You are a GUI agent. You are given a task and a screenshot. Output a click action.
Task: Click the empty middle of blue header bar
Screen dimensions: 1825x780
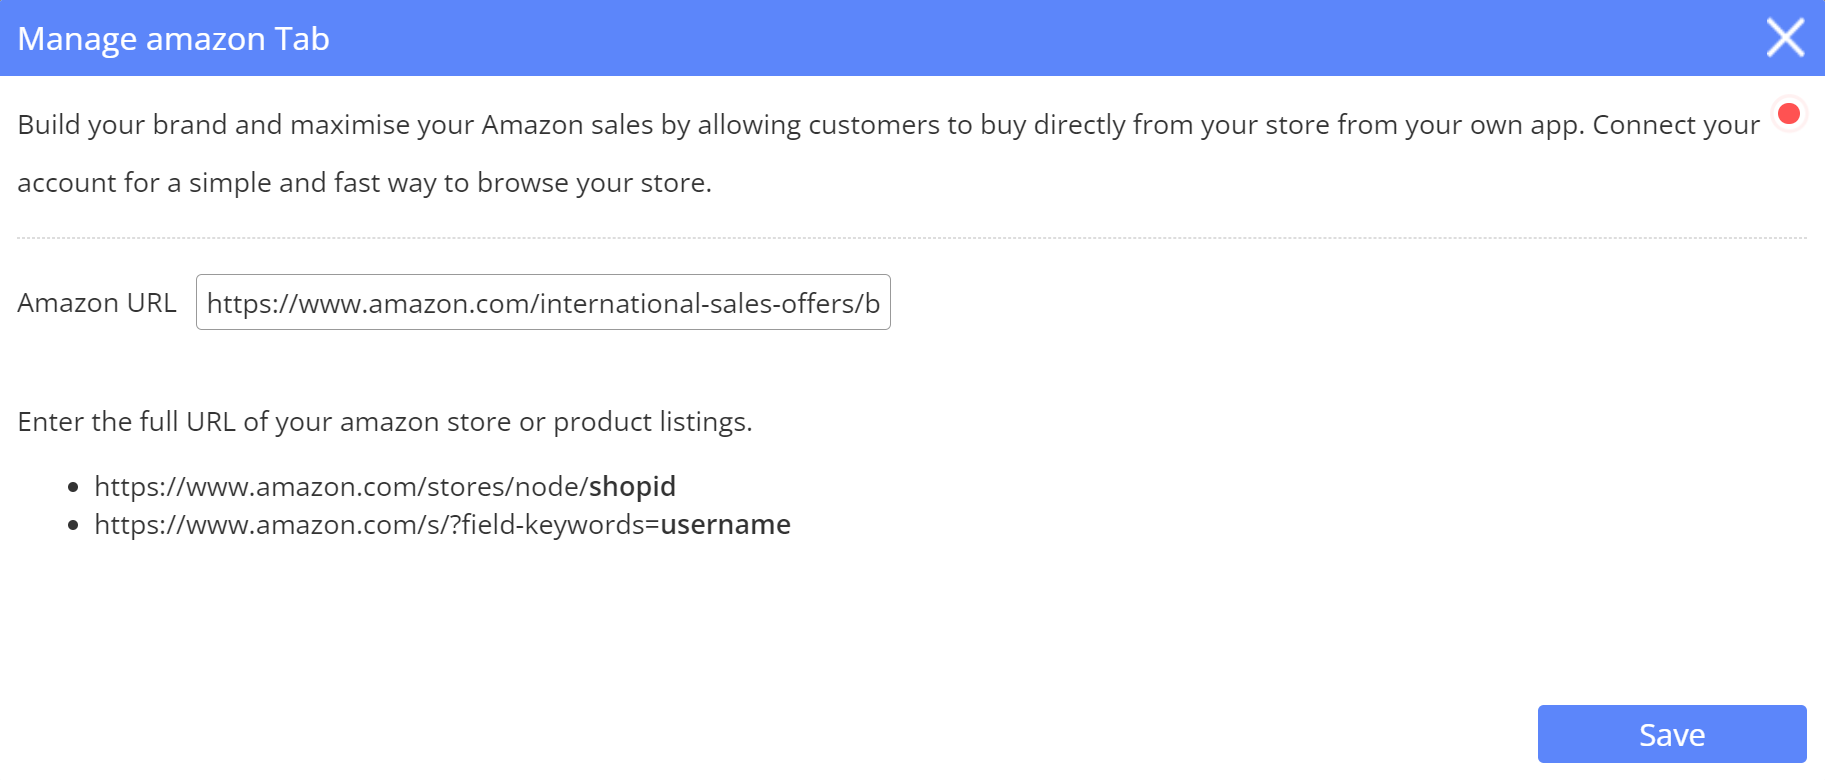(1000, 38)
